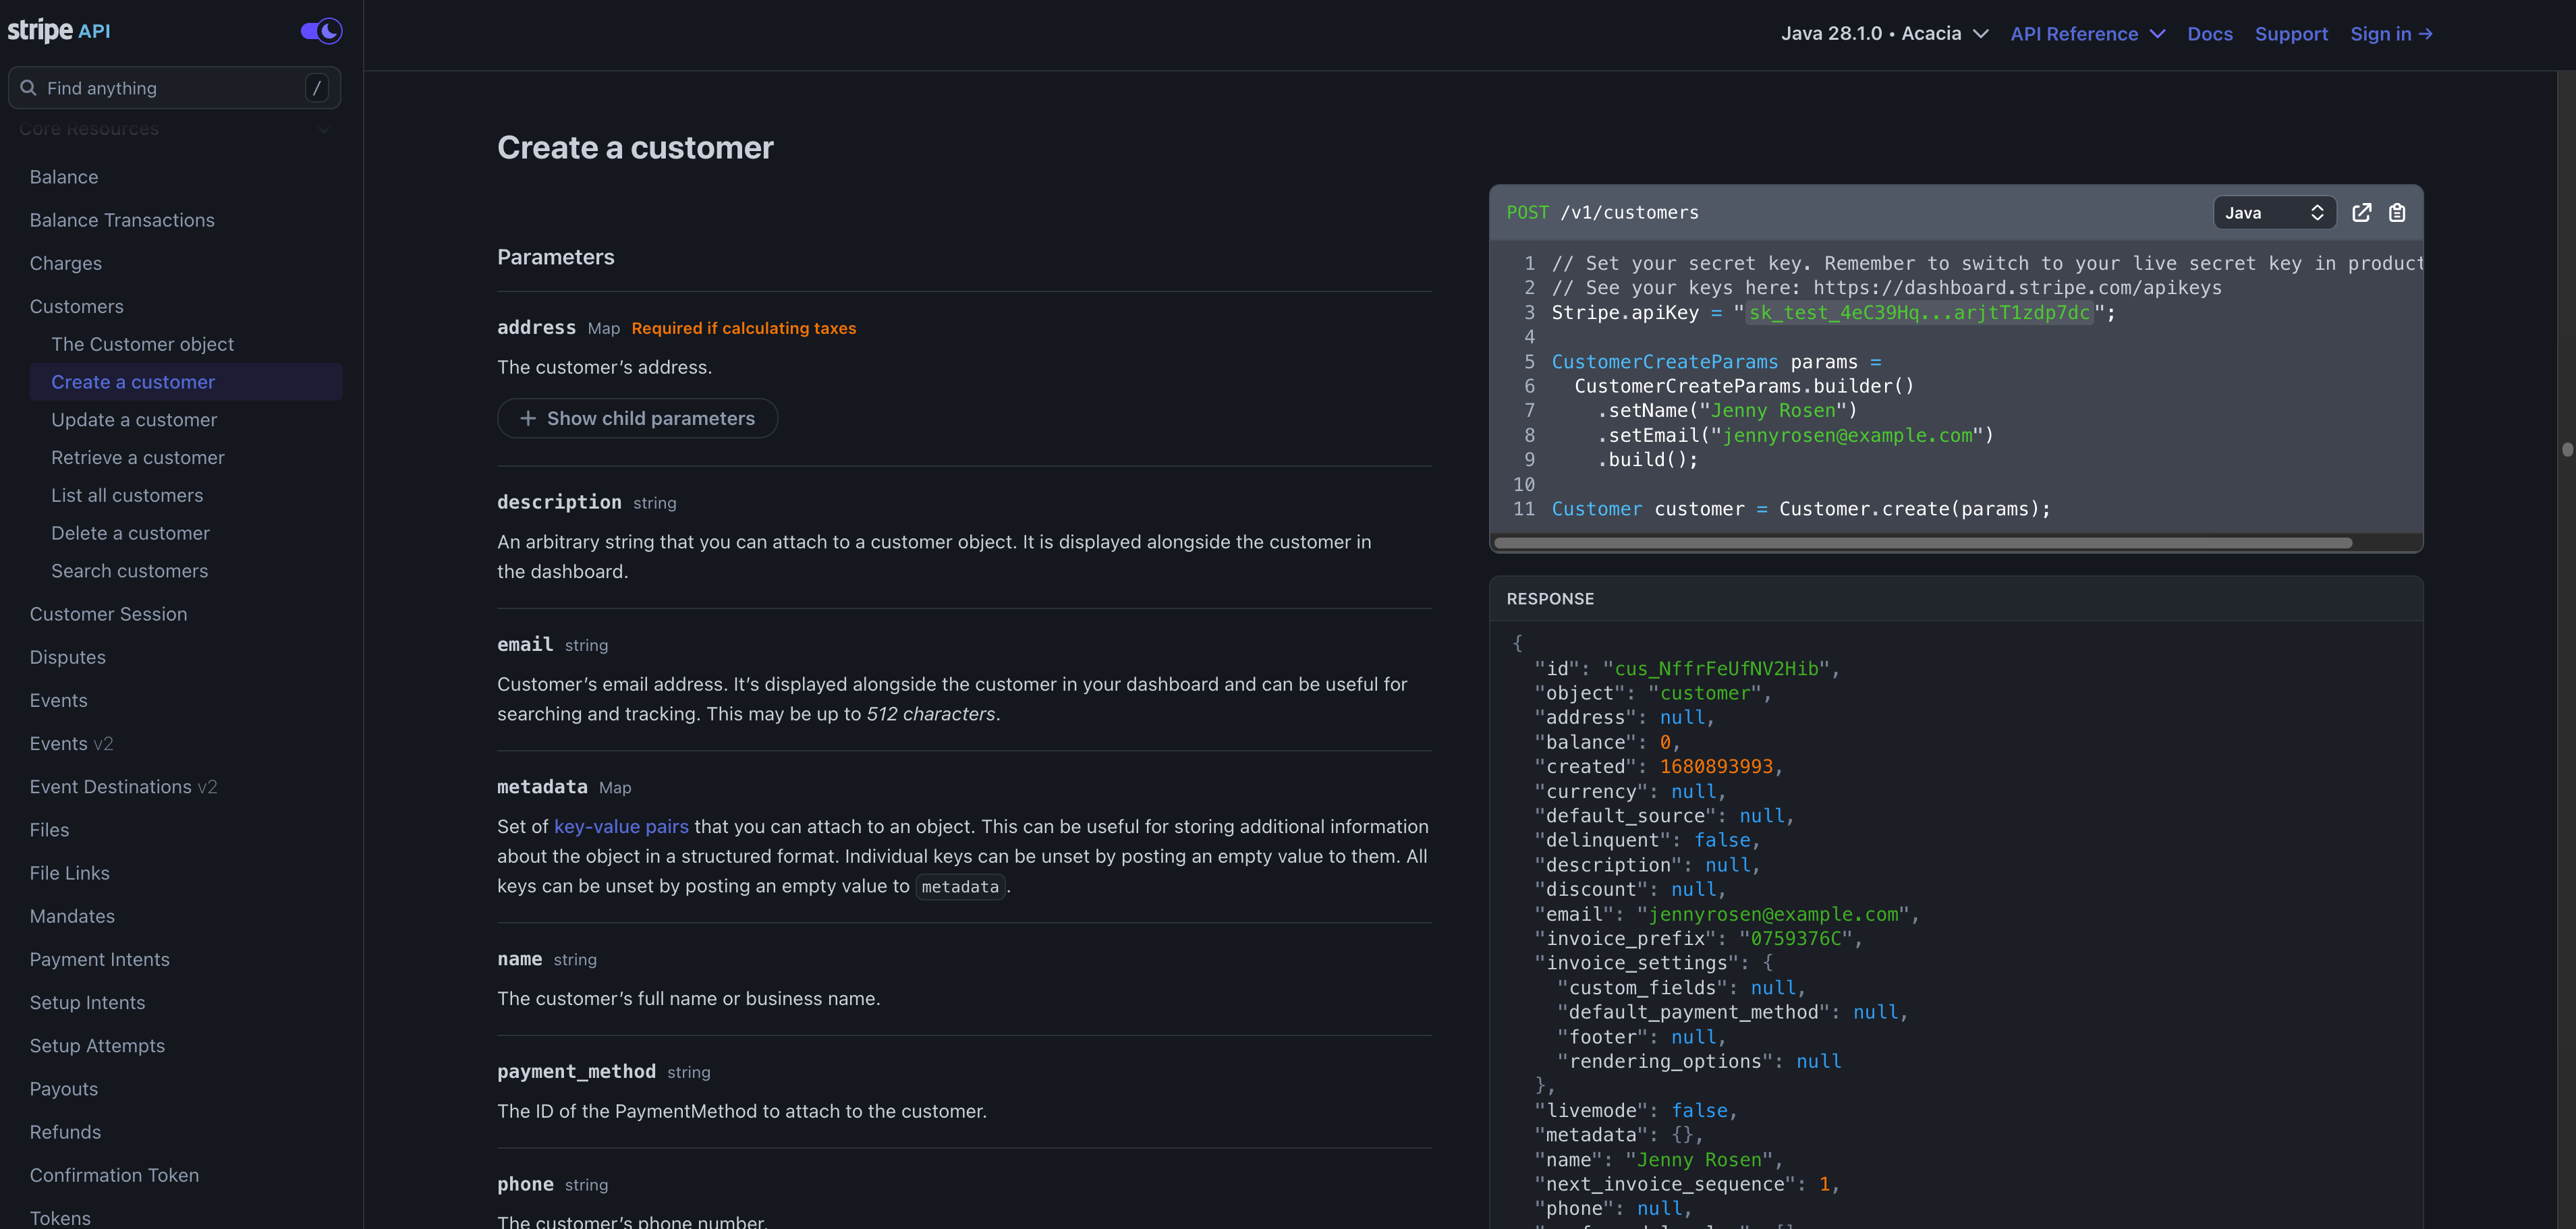The height and width of the screenshot is (1229, 2576).
Task: Click the email parameter name
Action: 525,644
